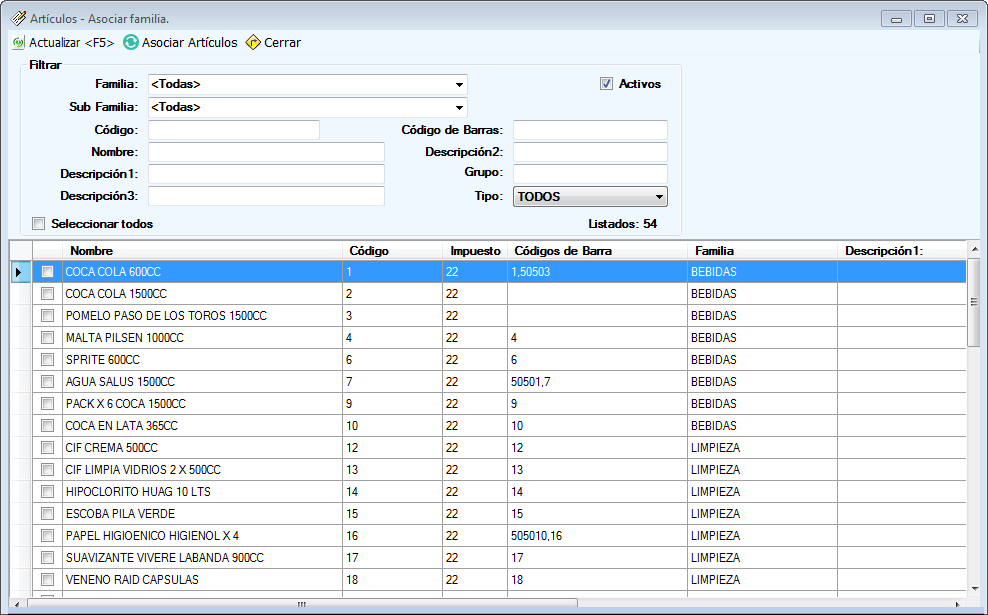Focus the Descripción3 input field
Image resolution: width=988 pixels, height=615 pixels.
(267, 196)
